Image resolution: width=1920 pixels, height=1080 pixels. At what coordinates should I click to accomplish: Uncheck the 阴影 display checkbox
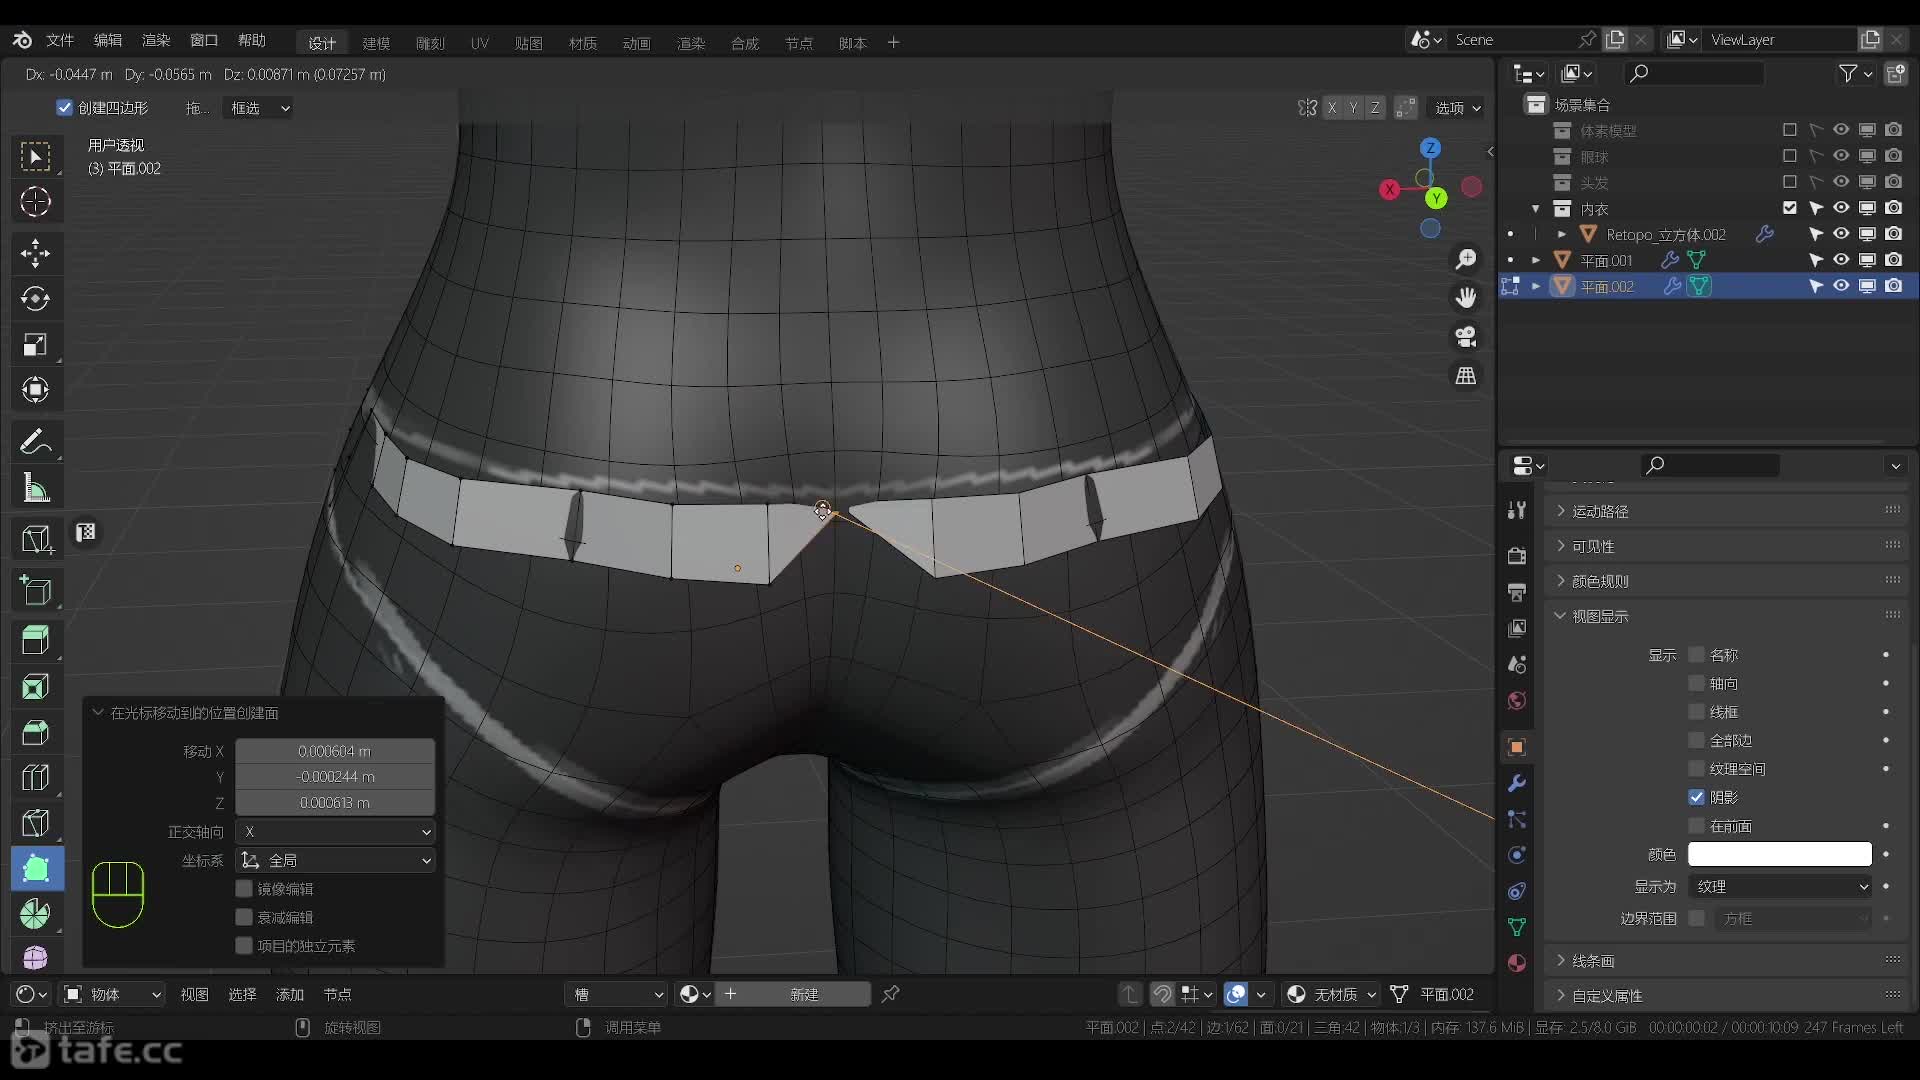coord(1697,797)
